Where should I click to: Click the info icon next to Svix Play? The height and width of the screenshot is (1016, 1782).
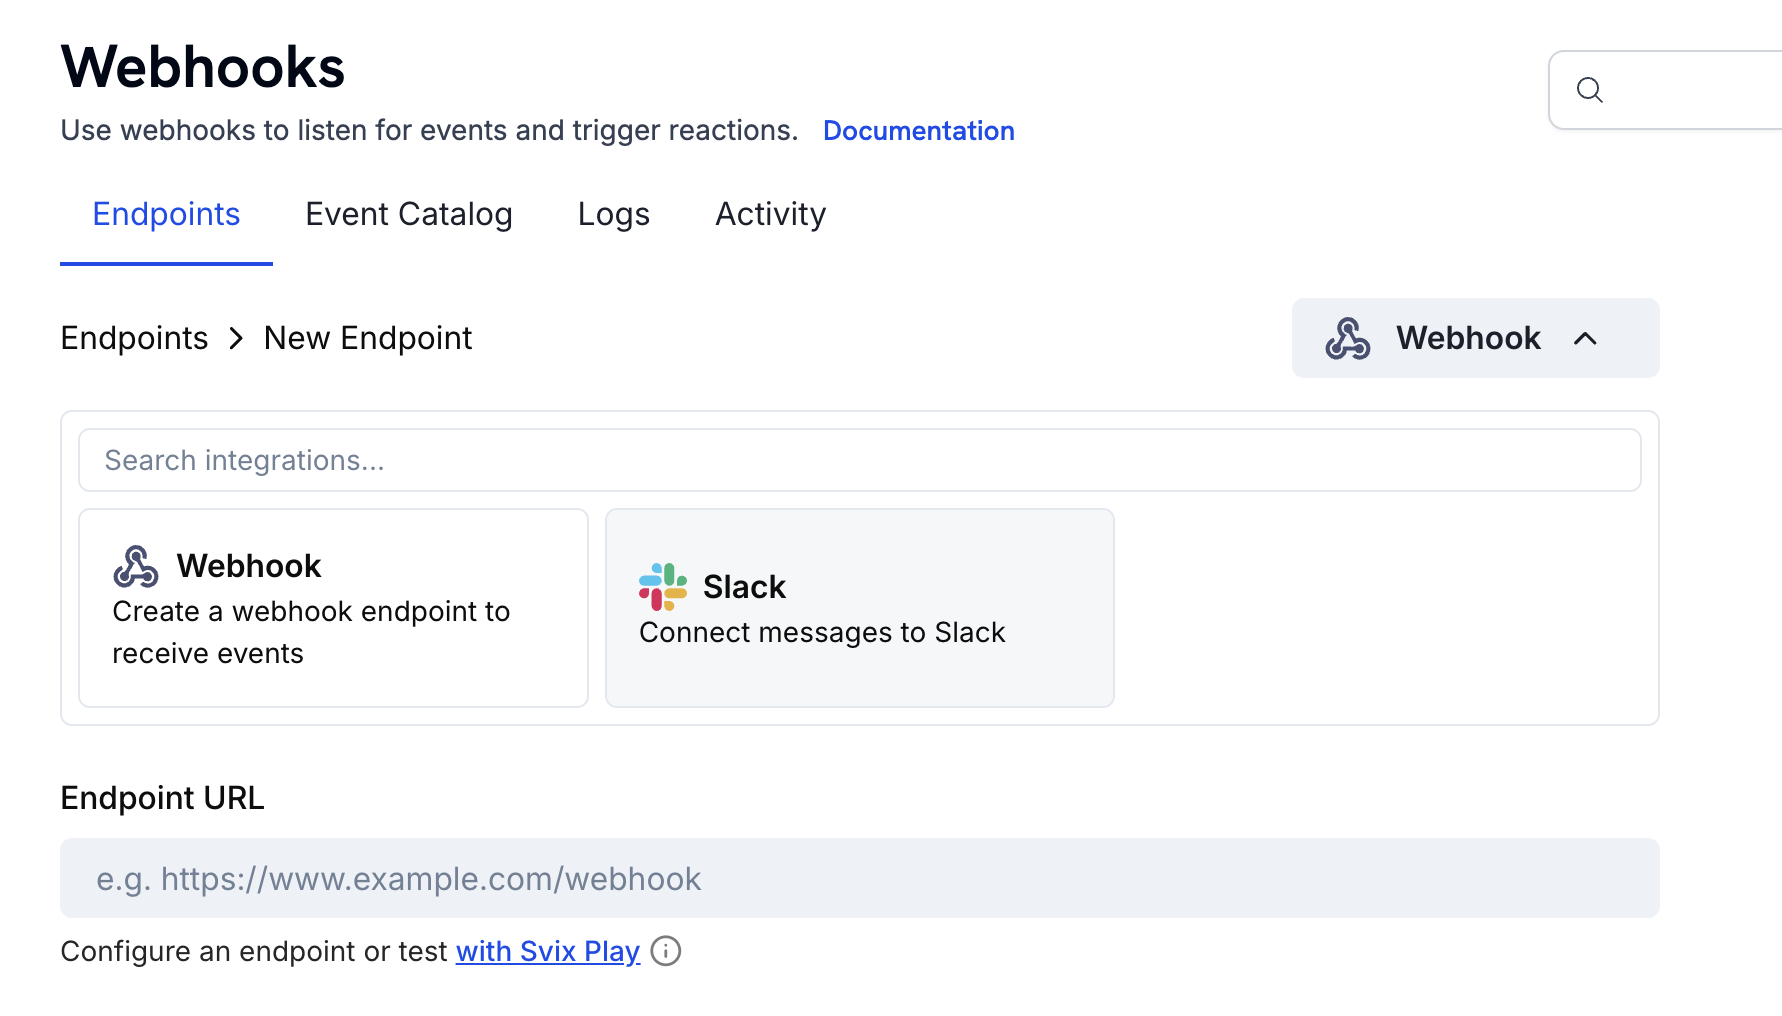tap(666, 951)
